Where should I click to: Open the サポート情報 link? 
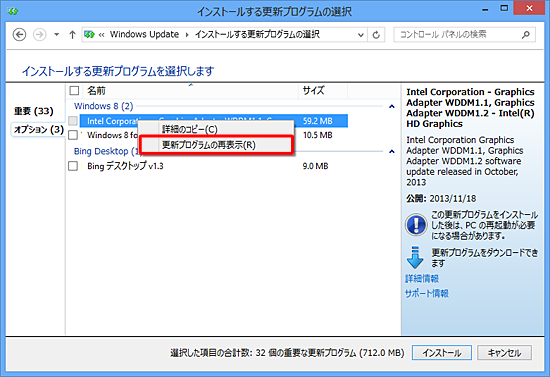pyautogui.click(x=427, y=294)
